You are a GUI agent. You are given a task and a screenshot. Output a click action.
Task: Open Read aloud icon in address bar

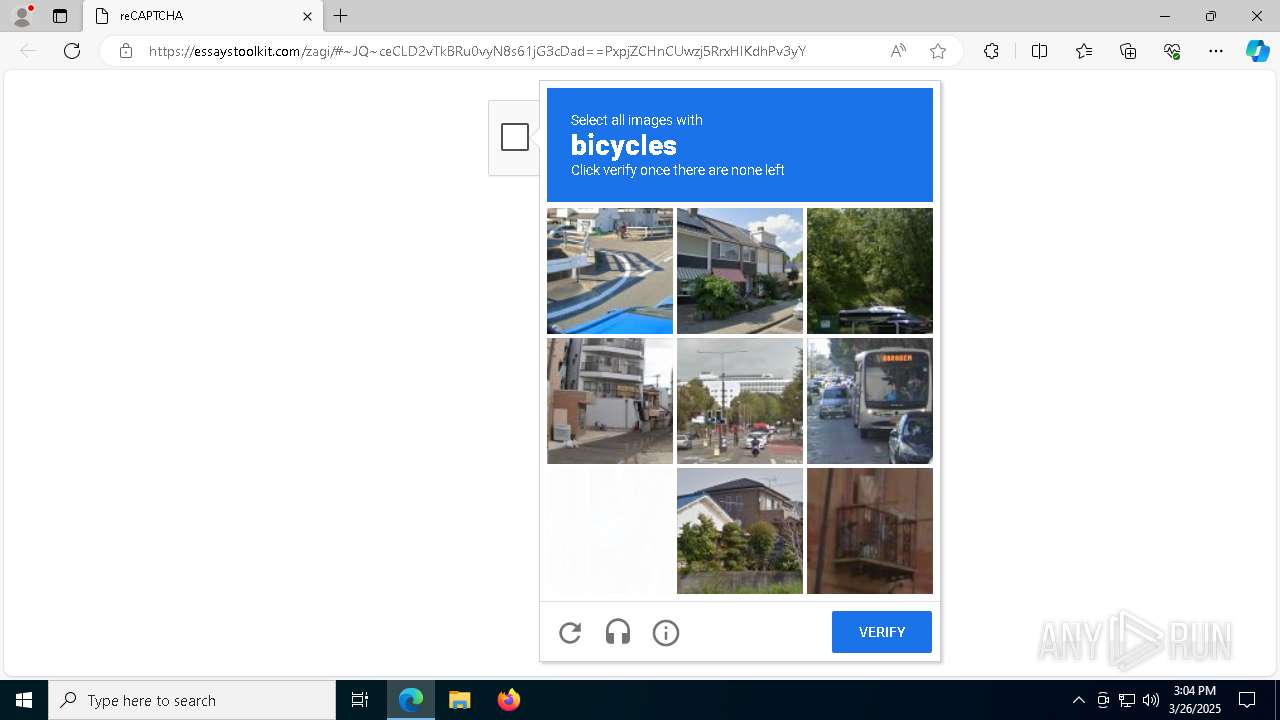898,51
